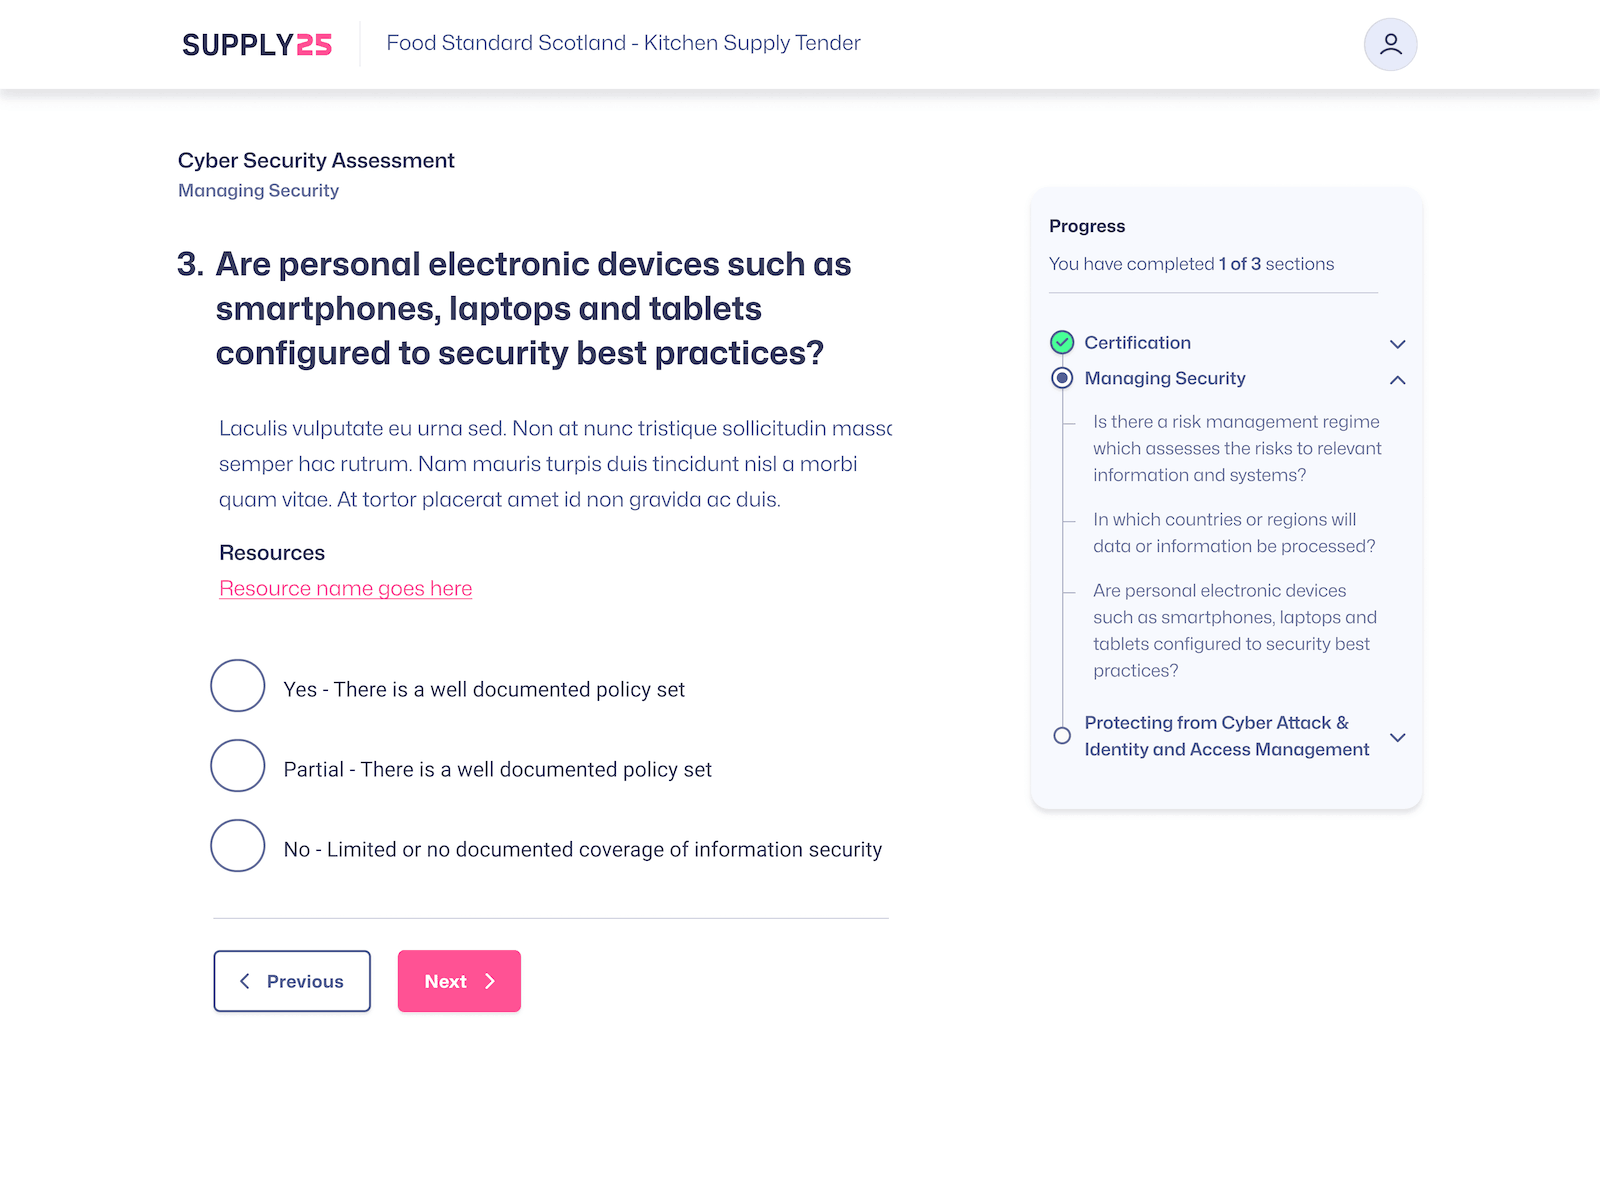Screen dimensions: 1600x1200
Task: Click the left arrow in Previous button
Action: pyautogui.click(x=245, y=981)
